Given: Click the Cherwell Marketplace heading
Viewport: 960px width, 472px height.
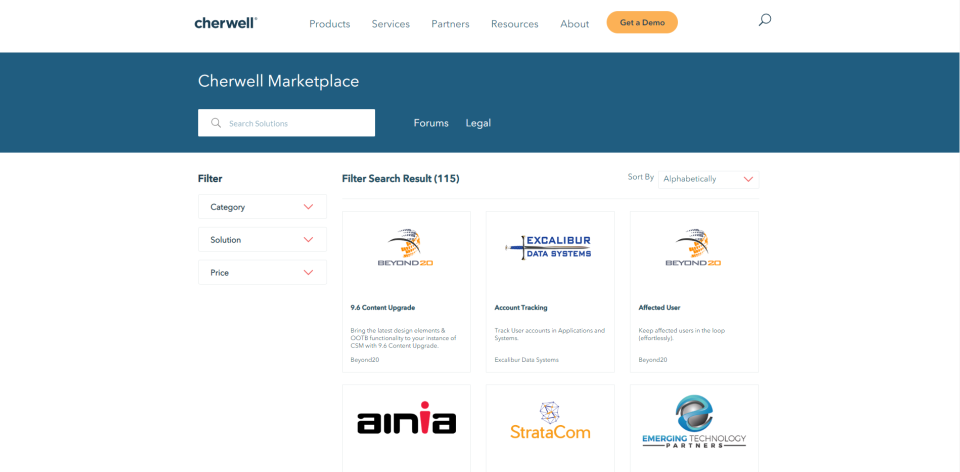Looking at the screenshot, I should tap(279, 81).
